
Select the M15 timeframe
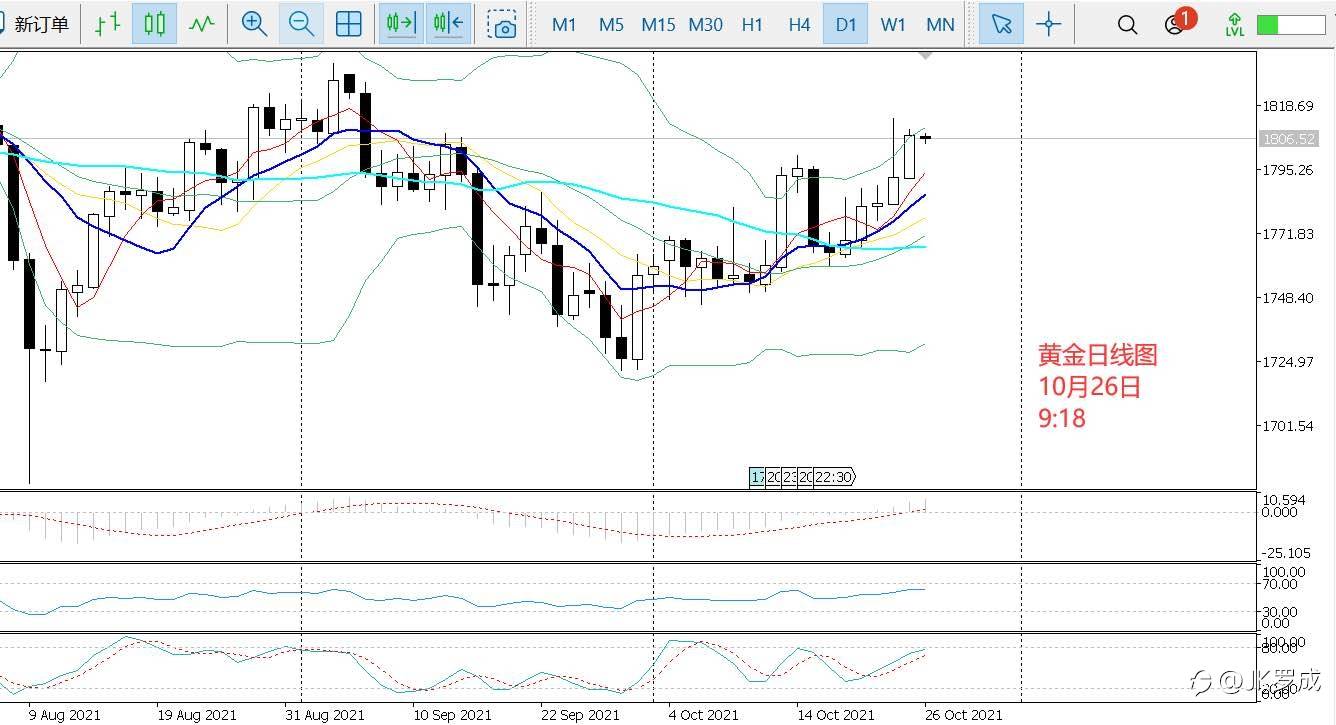[x=658, y=25]
